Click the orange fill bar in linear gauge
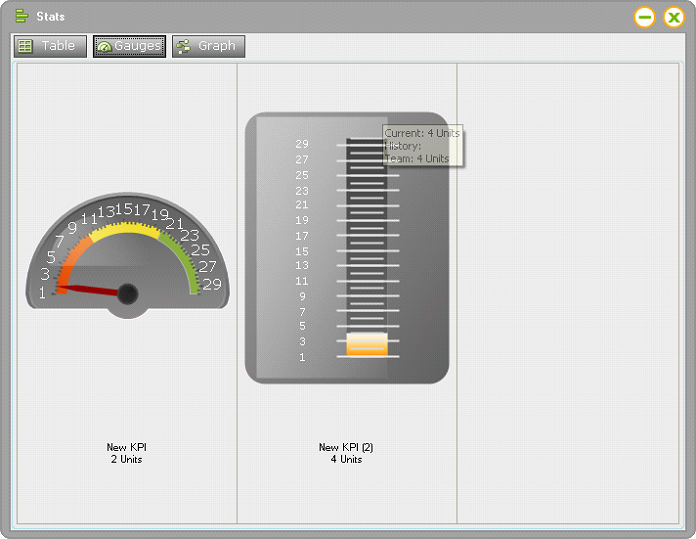The width and height of the screenshot is (696, 539). (367, 344)
